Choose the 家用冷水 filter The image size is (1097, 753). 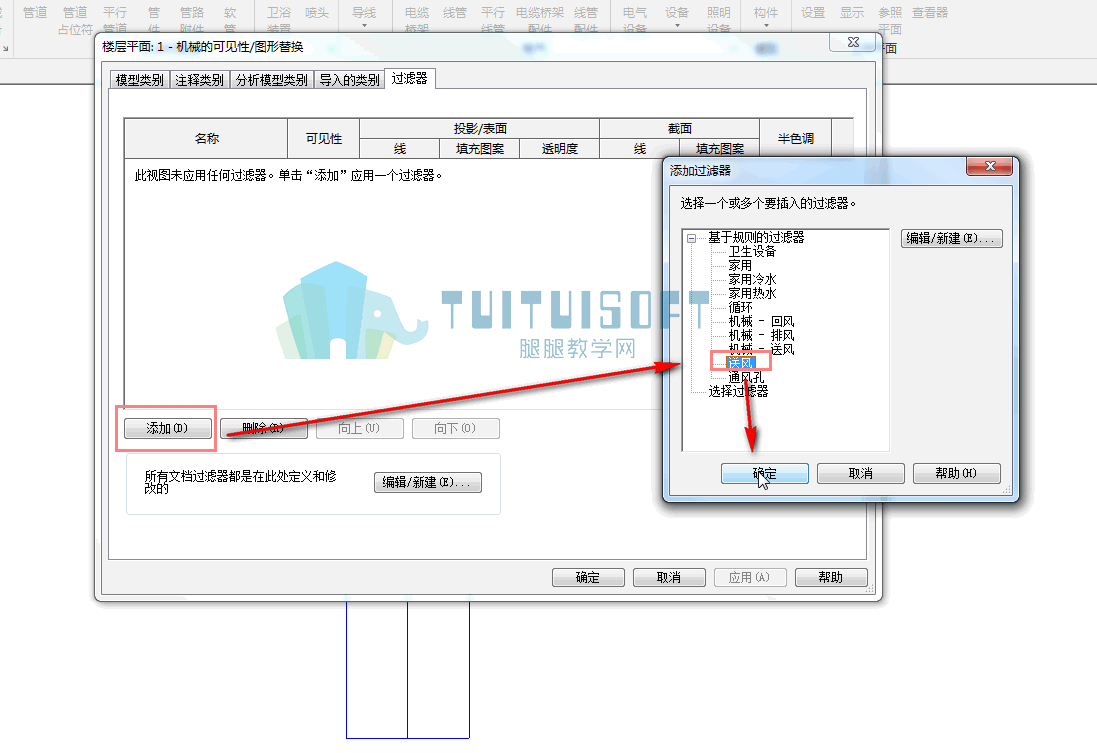coord(752,279)
